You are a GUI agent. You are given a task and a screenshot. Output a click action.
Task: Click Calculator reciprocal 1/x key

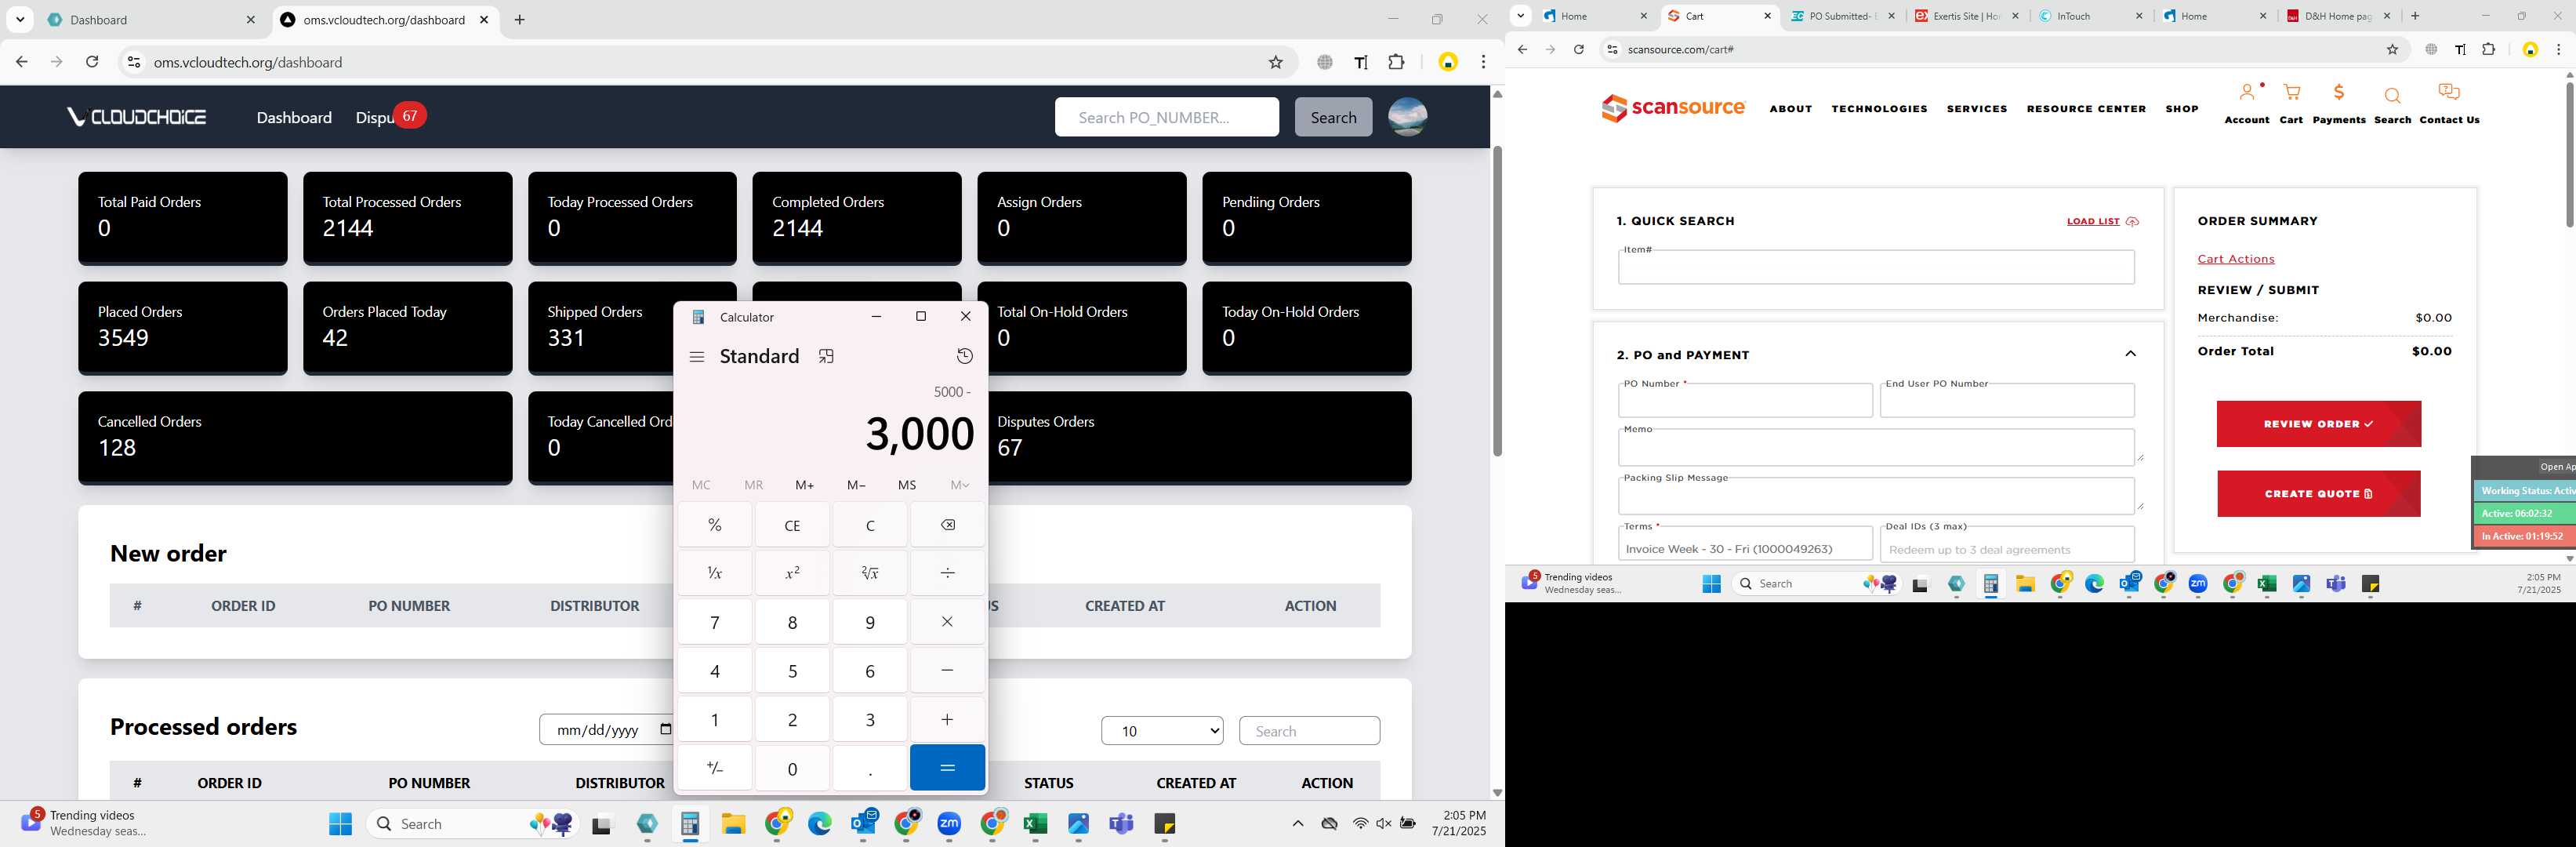(x=715, y=573)
